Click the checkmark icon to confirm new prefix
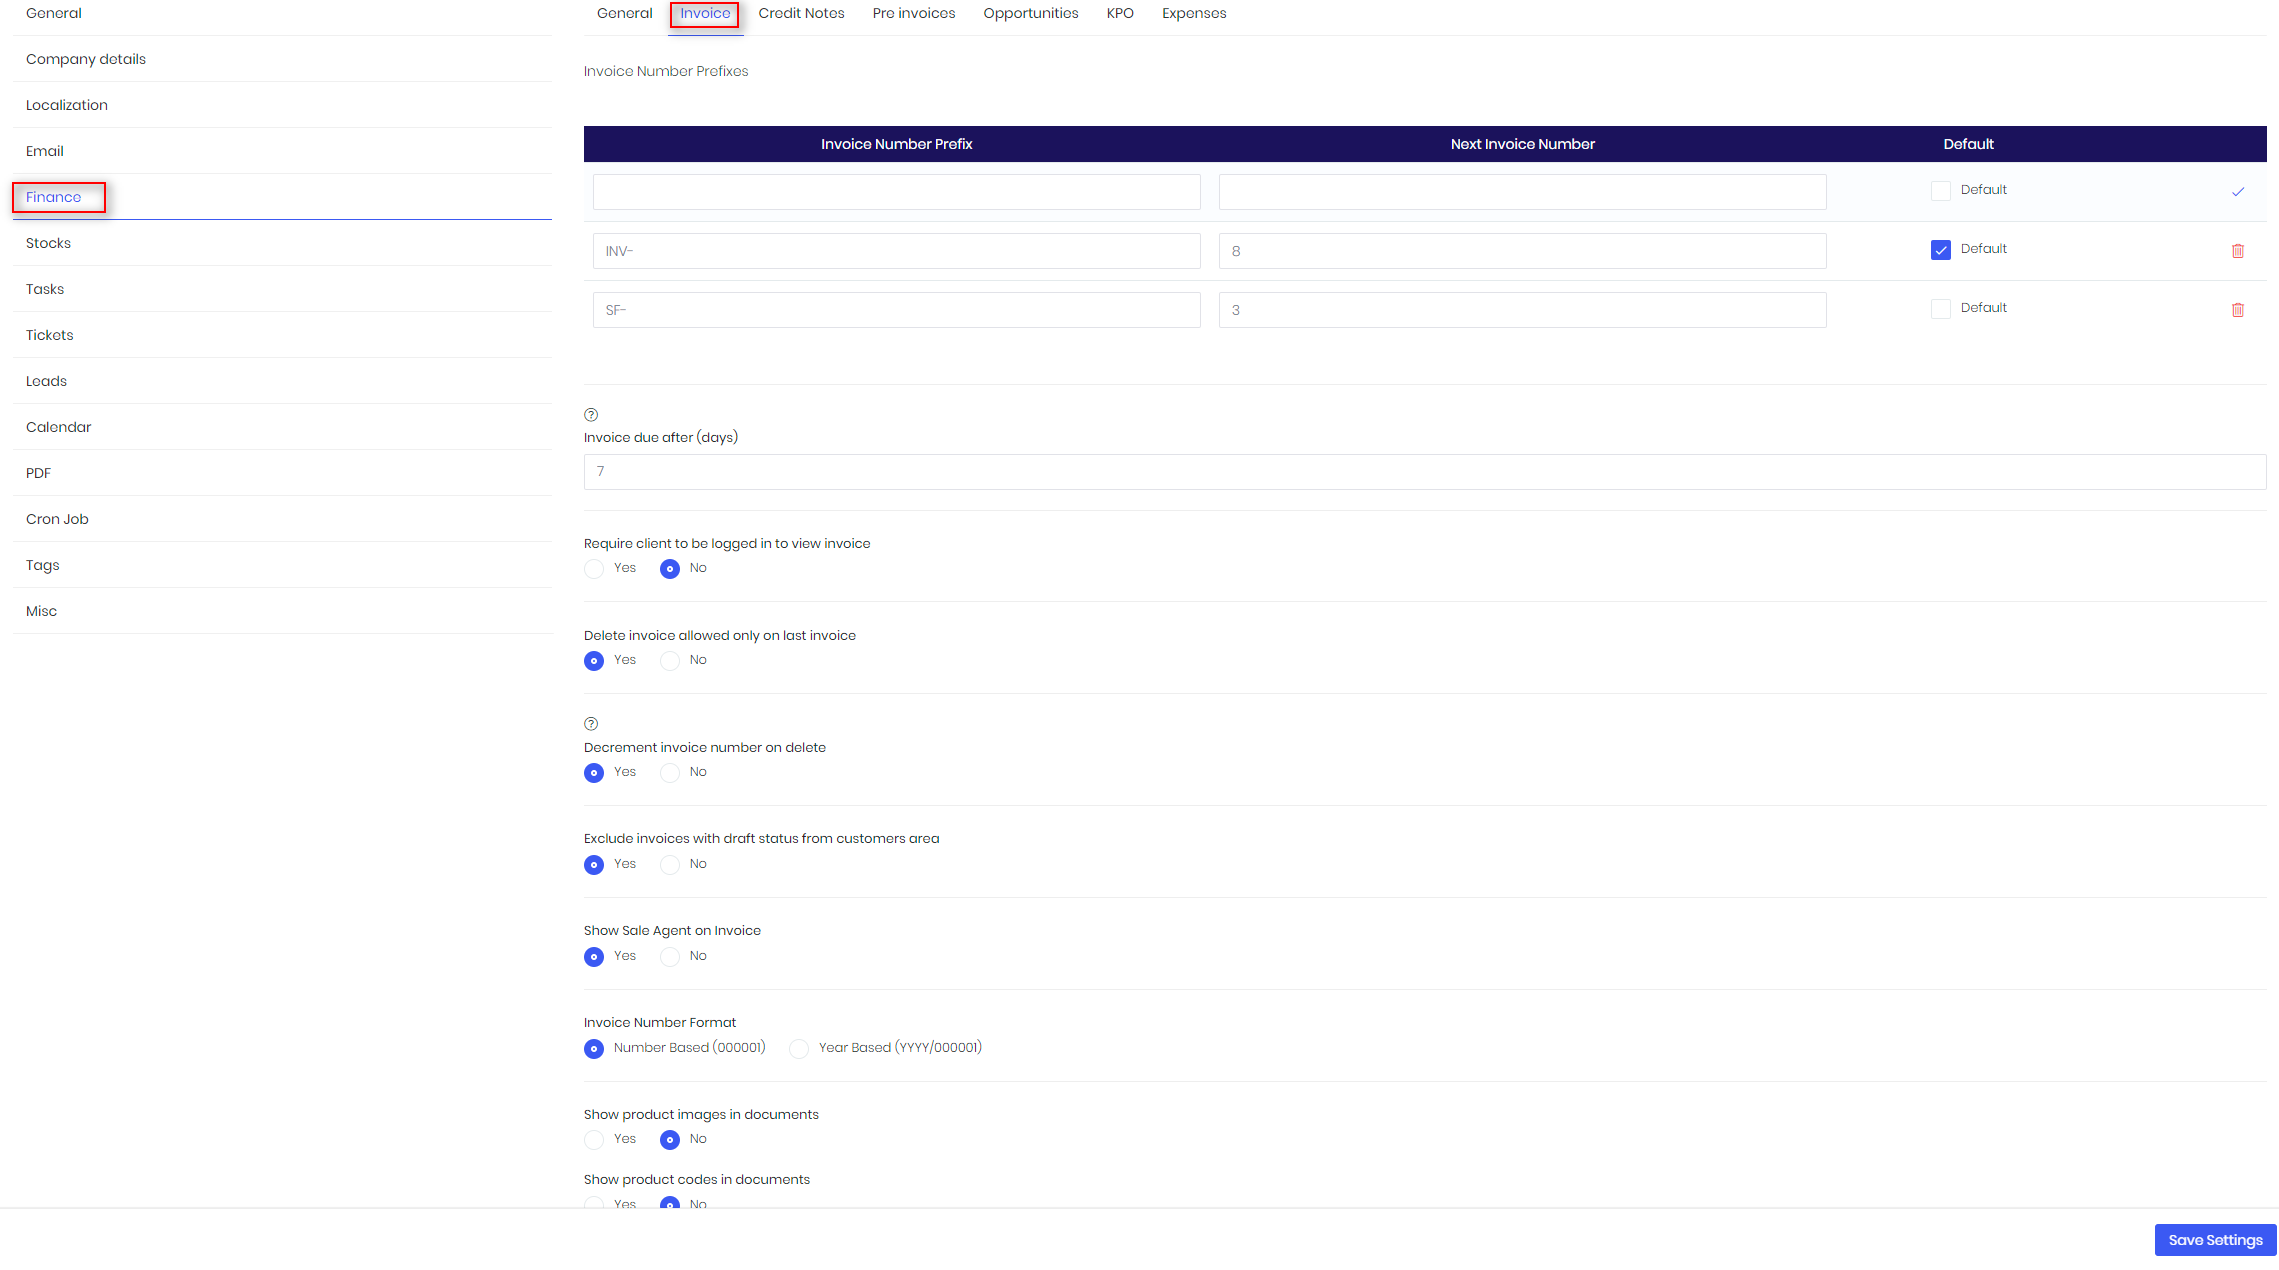The width and height of the screenshot is (2279, 1270). tap(2237, 192)
